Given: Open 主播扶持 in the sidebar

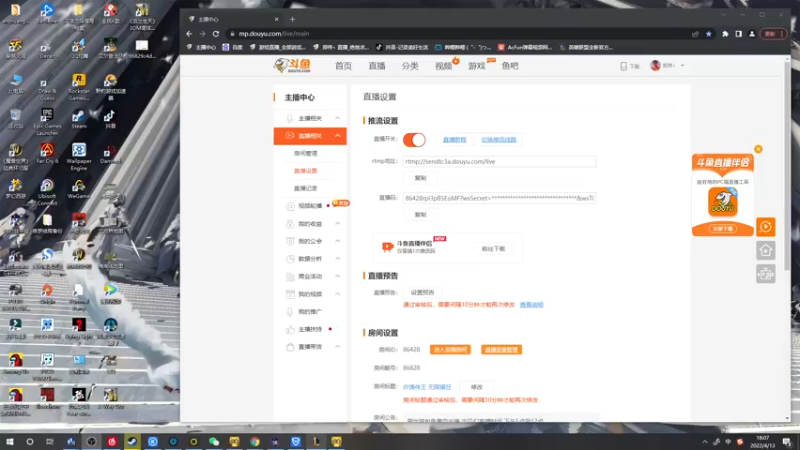Looking at the screenshot, I should click(310, 329).
